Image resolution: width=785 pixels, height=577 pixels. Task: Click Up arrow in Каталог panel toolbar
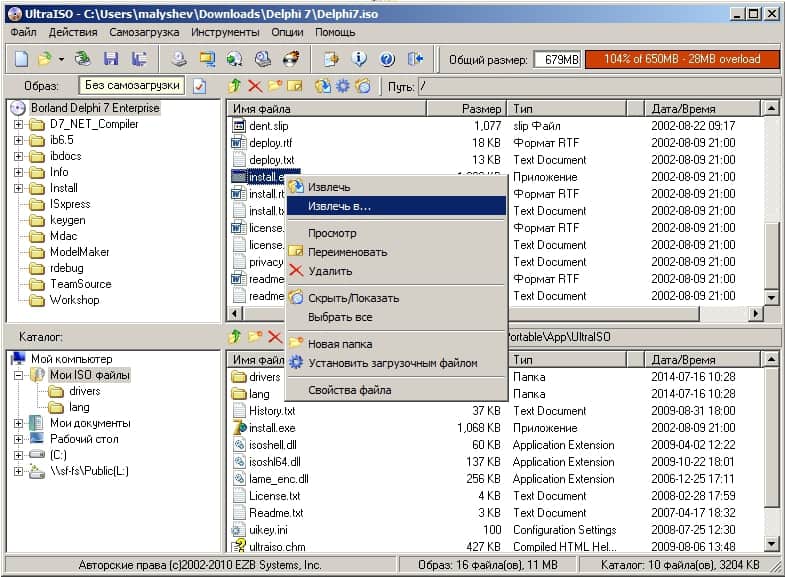click(234, 337)
